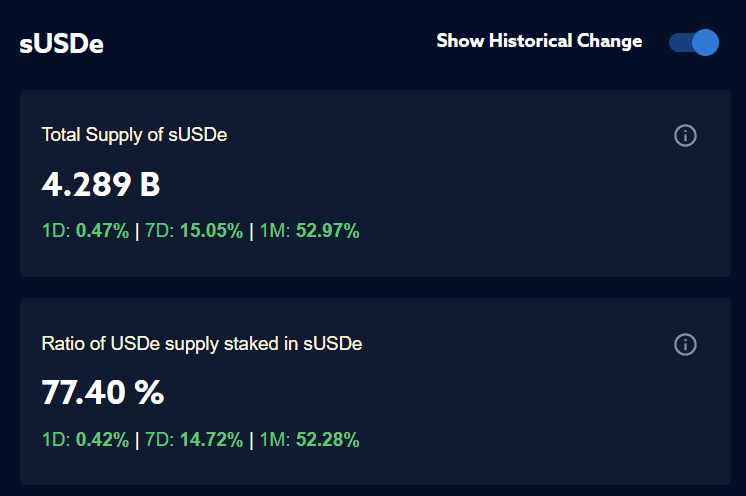Click 1M 52.97% change in Total Supply
Image resolution: width=746 pixels, height=496 pixels.
tap(327, 231)
